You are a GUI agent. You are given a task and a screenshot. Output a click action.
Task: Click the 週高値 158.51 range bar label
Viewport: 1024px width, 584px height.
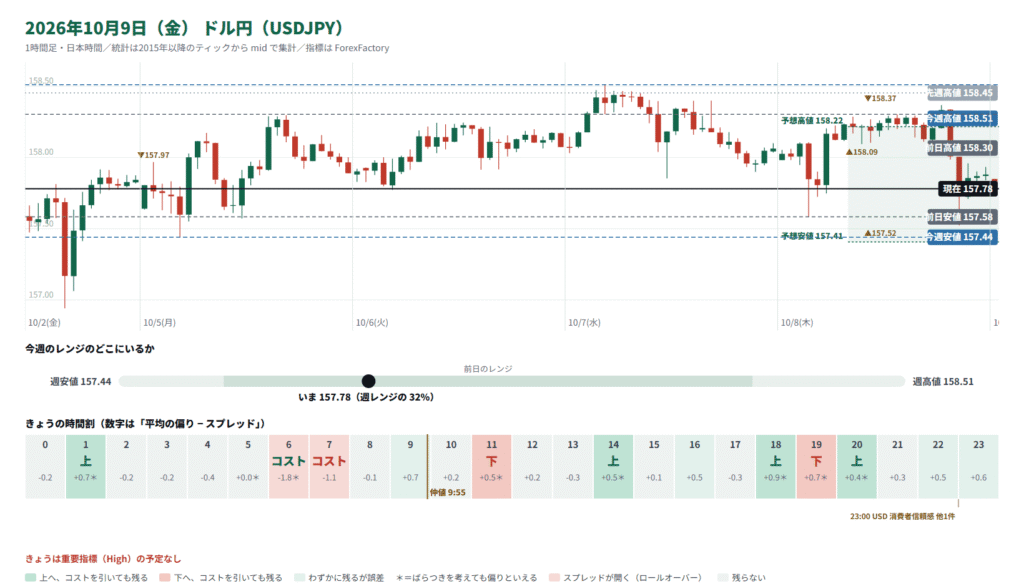tap(943, 381)
